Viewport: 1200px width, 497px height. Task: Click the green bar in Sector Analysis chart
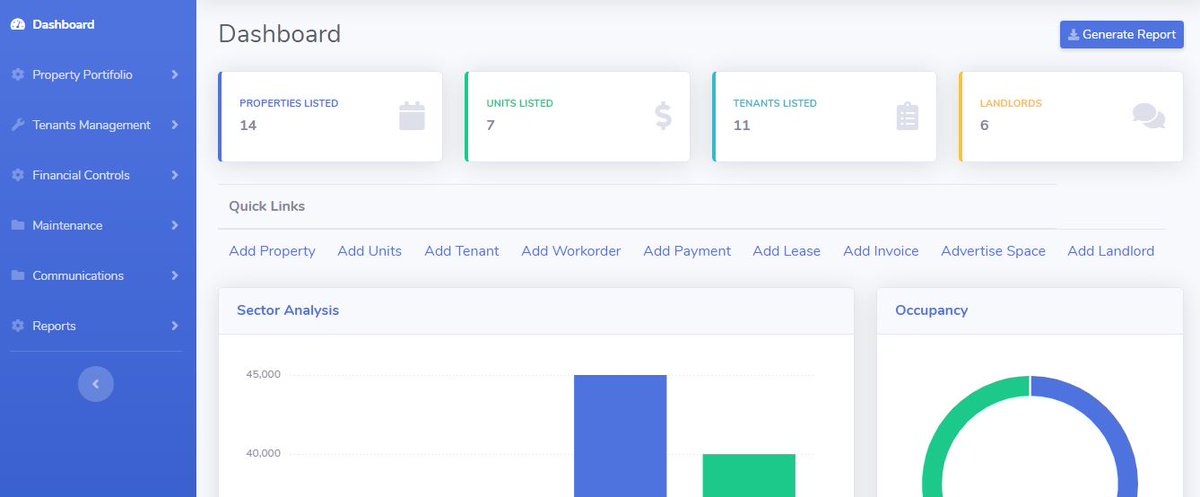click(749, 476)
